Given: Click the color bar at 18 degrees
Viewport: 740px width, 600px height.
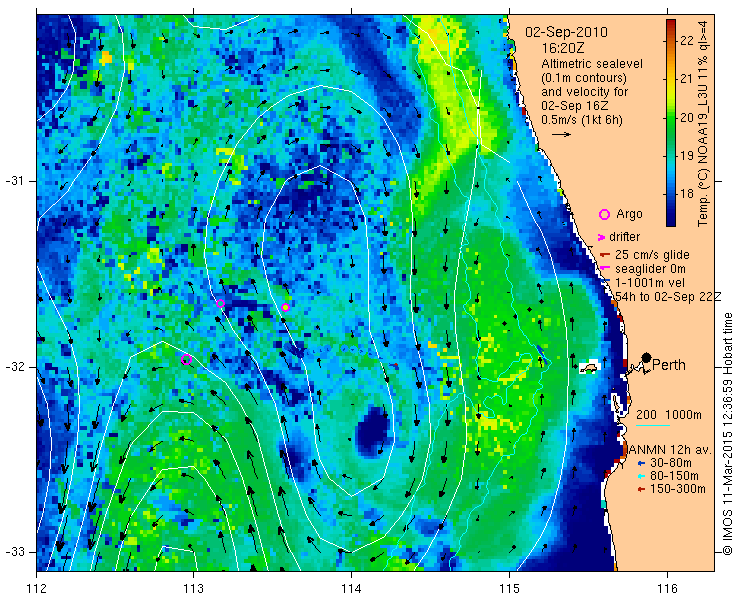Looking at the screenshot, I should point(671,194).
